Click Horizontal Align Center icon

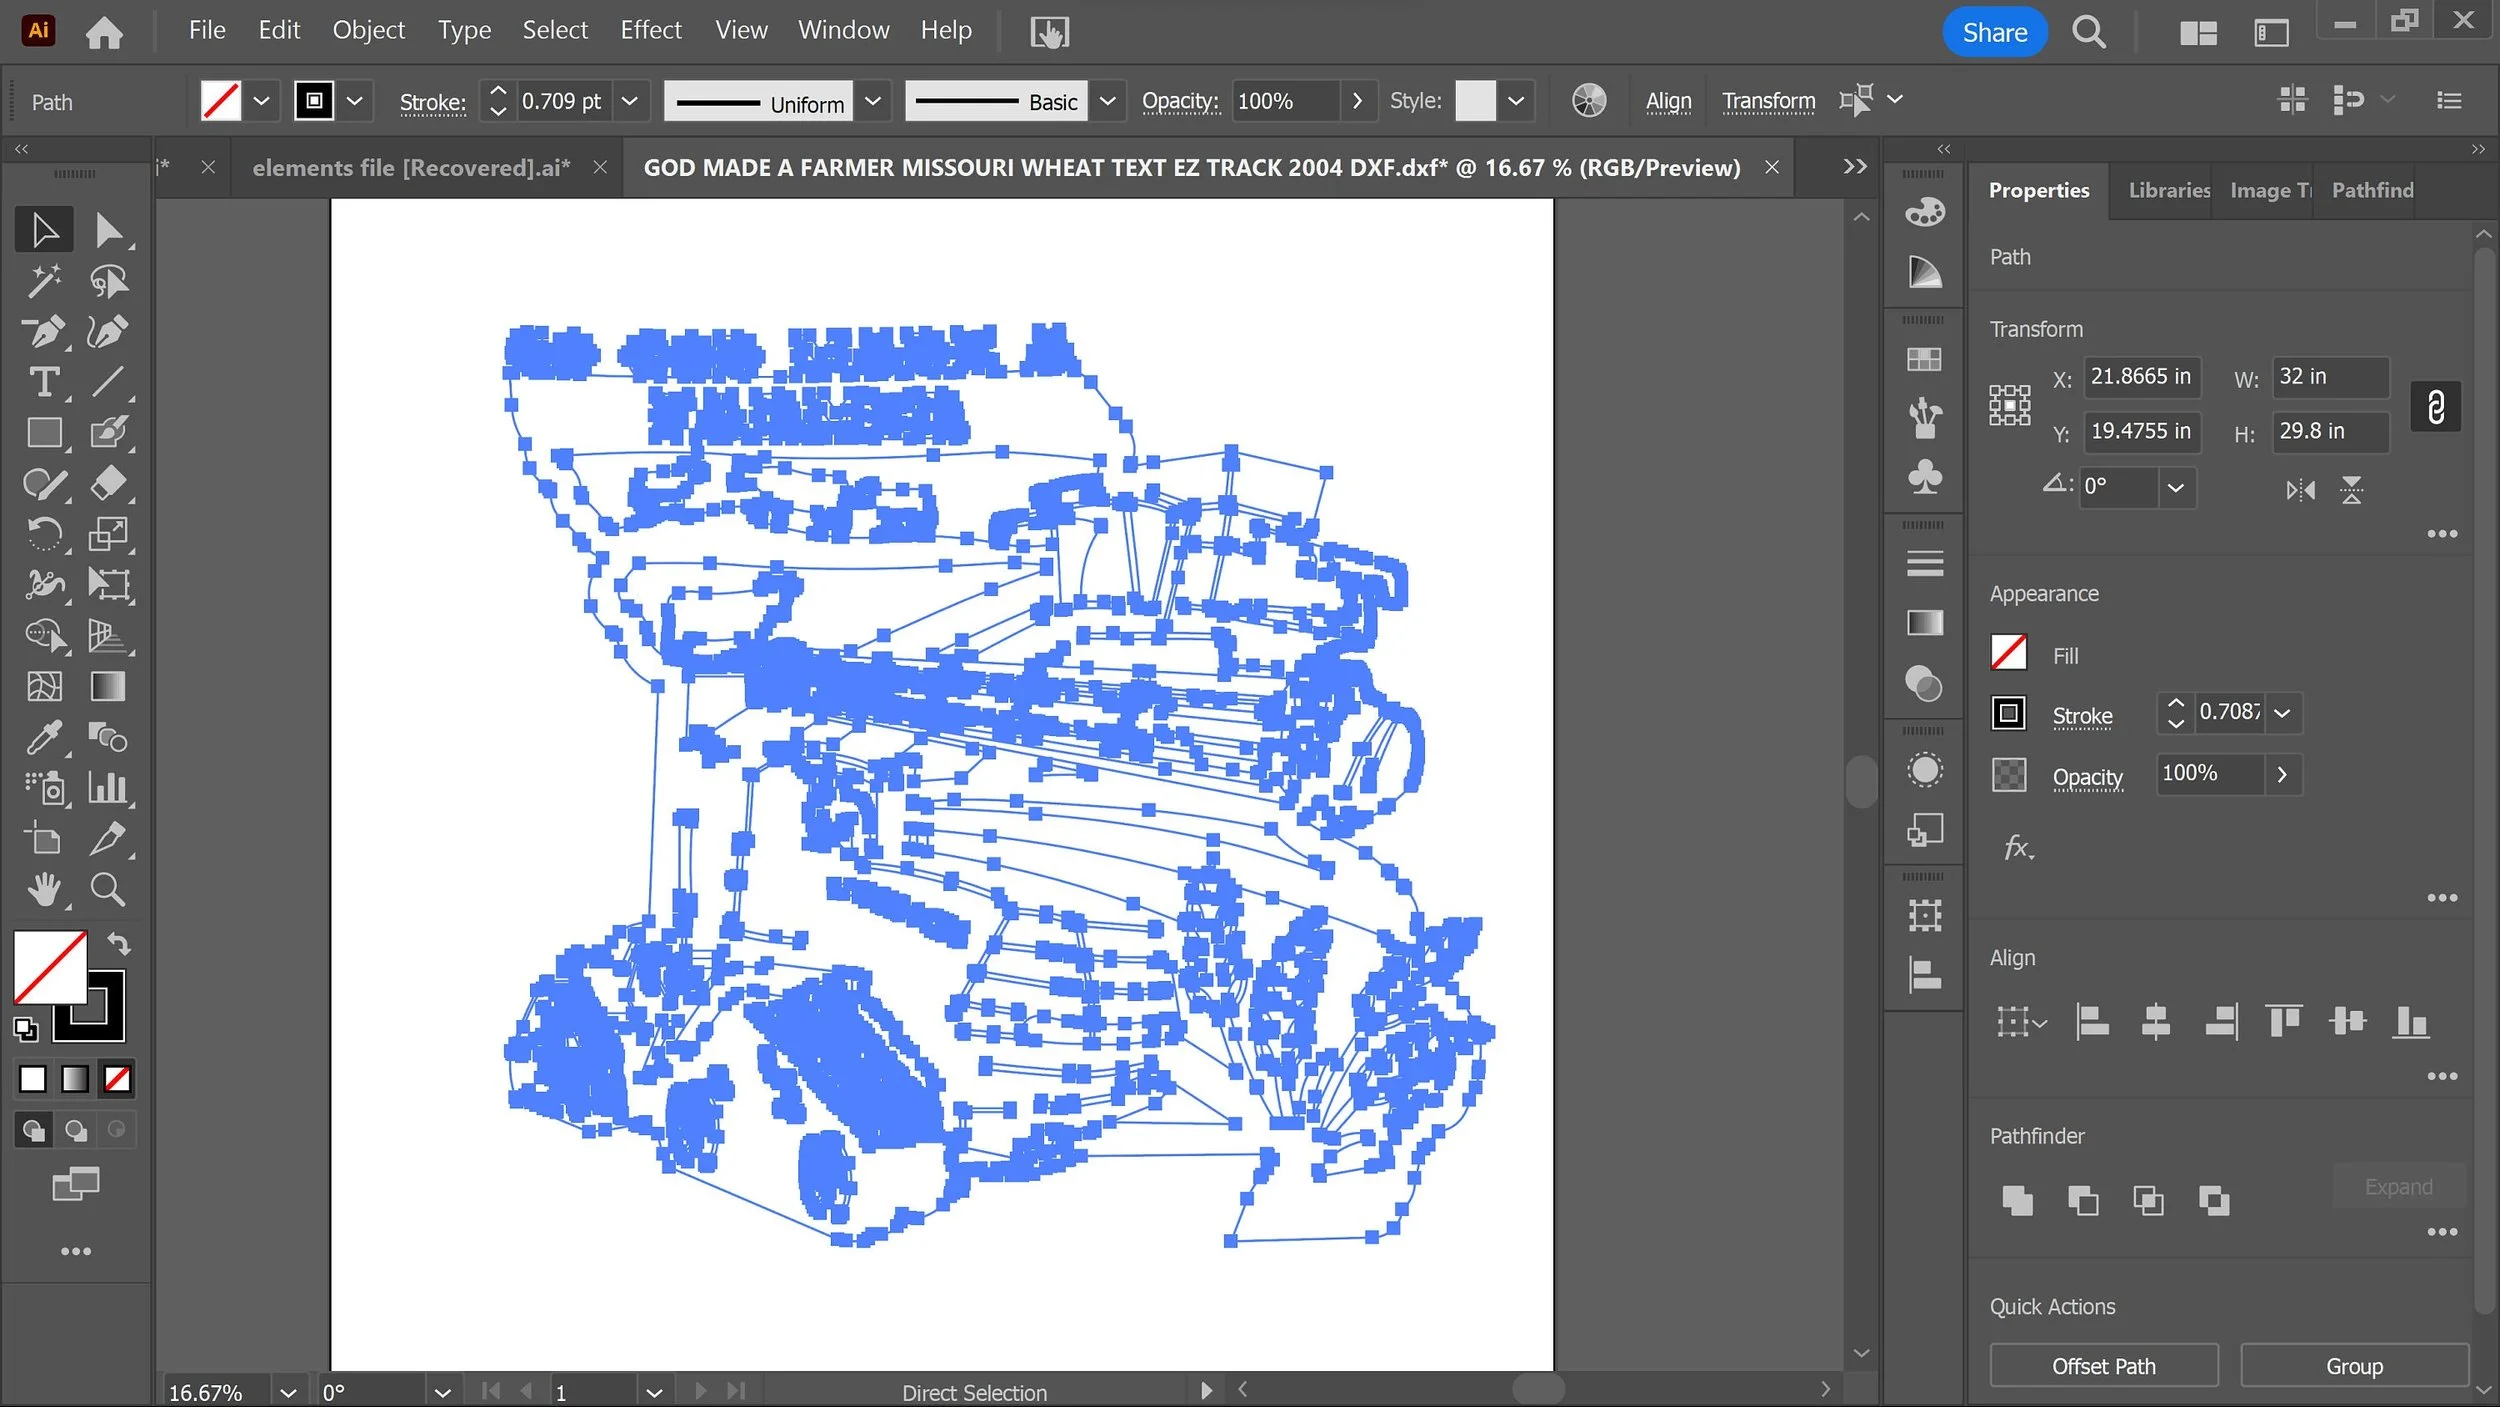coord(2155,1022)
